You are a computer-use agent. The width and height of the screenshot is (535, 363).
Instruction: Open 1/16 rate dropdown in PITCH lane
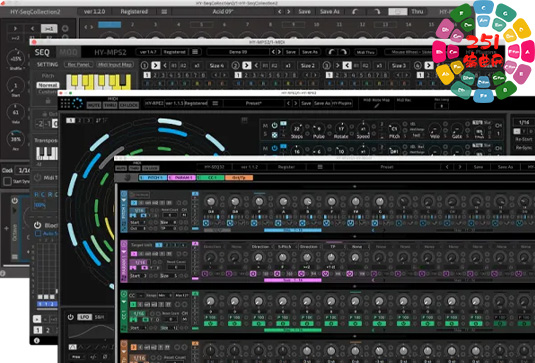coord(139,210)
